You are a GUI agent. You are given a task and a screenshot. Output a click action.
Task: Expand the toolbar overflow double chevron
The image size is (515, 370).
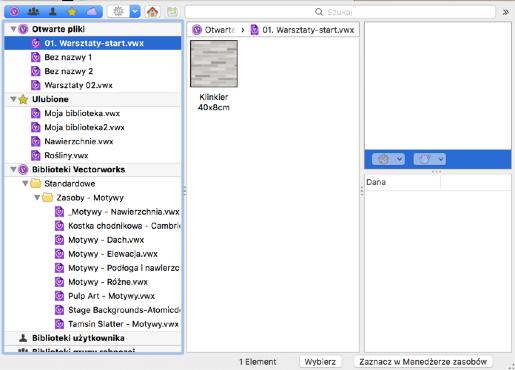(505, 12)
